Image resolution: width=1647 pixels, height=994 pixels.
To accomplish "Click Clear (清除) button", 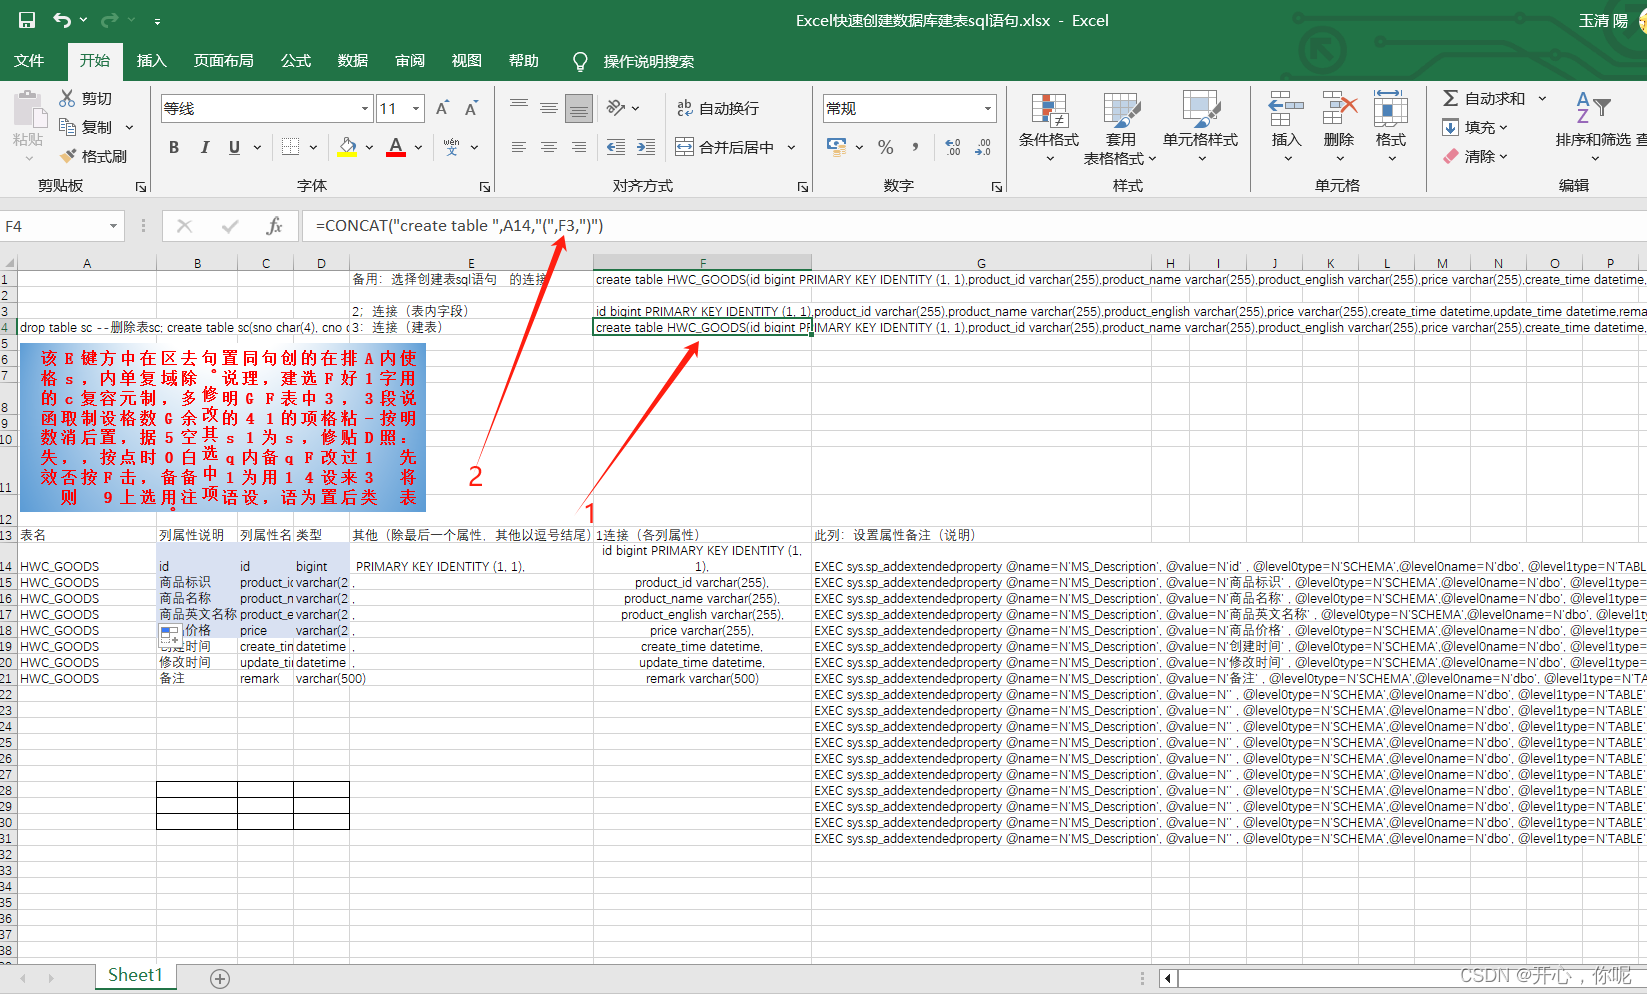I will tap(1475, 156).
